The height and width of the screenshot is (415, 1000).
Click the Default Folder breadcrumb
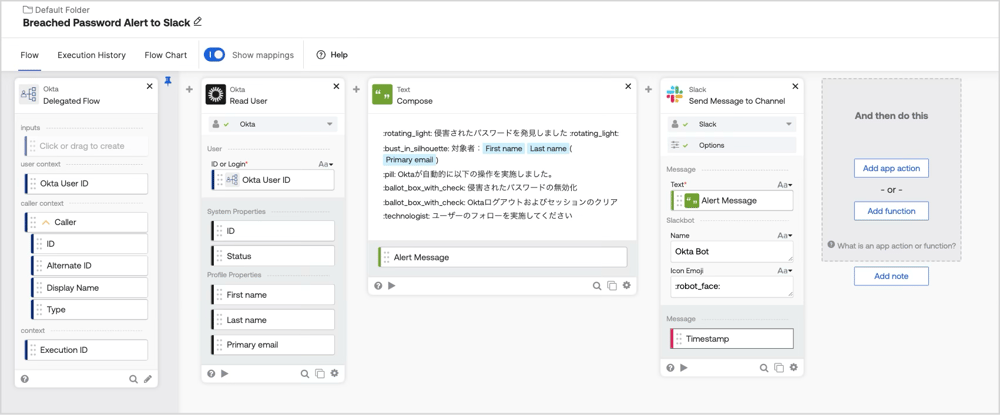pyautogui.click(x=55, y=10)
